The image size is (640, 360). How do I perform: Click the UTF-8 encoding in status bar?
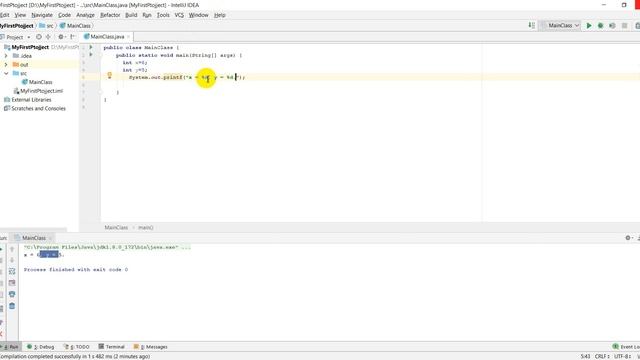tap(622, 356)
